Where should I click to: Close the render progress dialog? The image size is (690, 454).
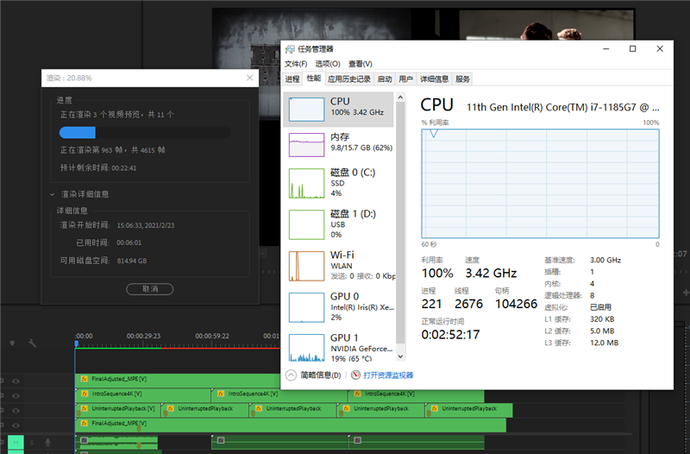tap(250, 78)
